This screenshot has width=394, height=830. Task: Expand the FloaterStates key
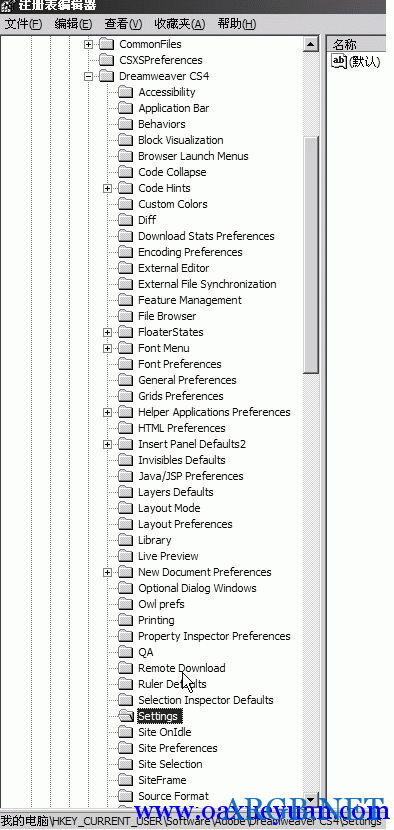(x=108, y=332)
